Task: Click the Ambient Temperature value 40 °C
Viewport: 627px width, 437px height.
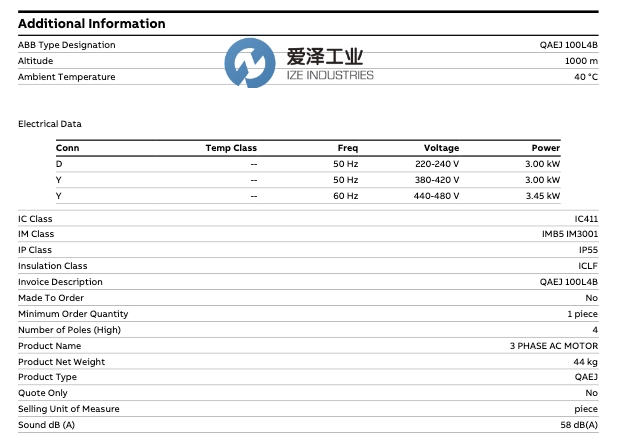Action: pyautogui.click(x=585, y=77)
